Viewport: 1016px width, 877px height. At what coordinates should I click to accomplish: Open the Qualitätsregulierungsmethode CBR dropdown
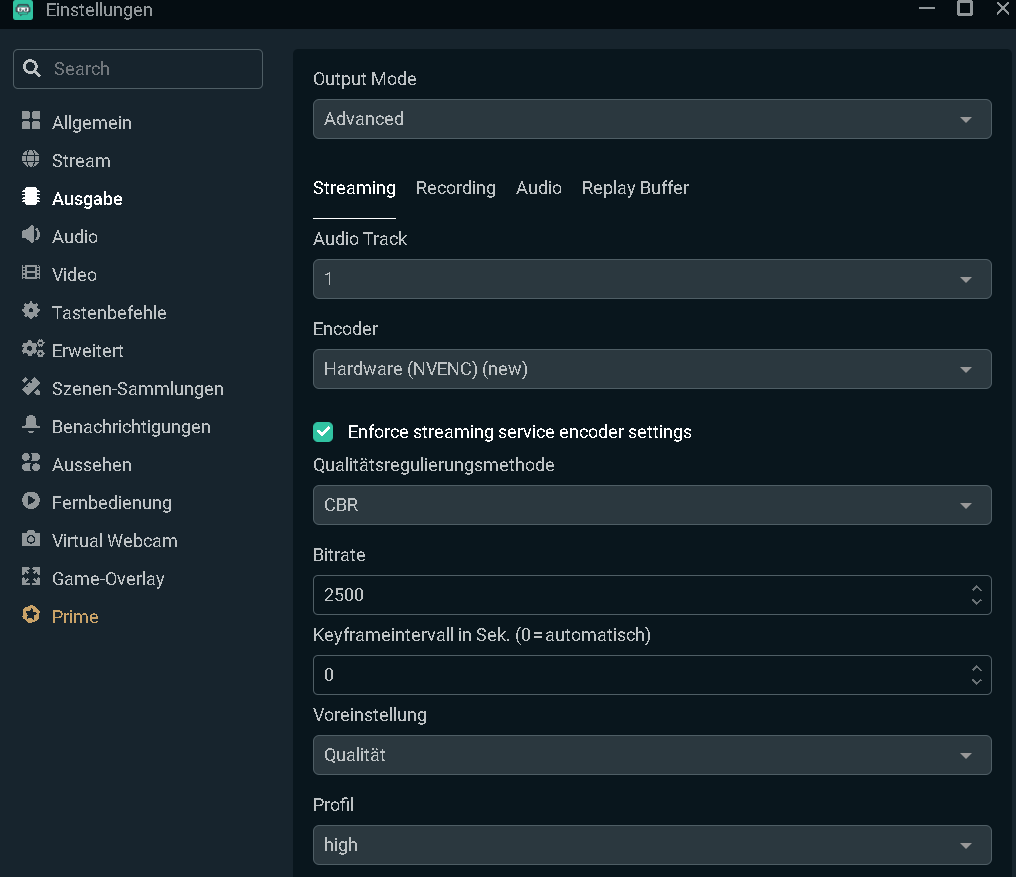pos(651,505)
